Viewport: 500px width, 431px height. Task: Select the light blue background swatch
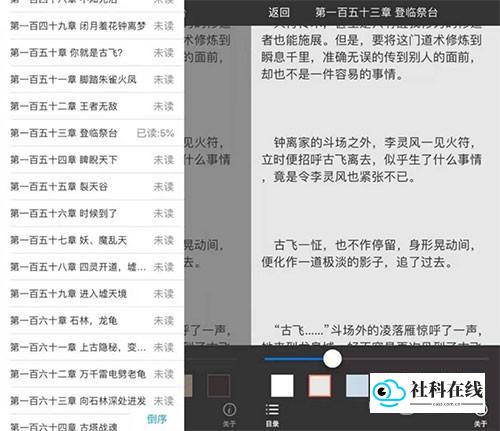pos(357,386)
